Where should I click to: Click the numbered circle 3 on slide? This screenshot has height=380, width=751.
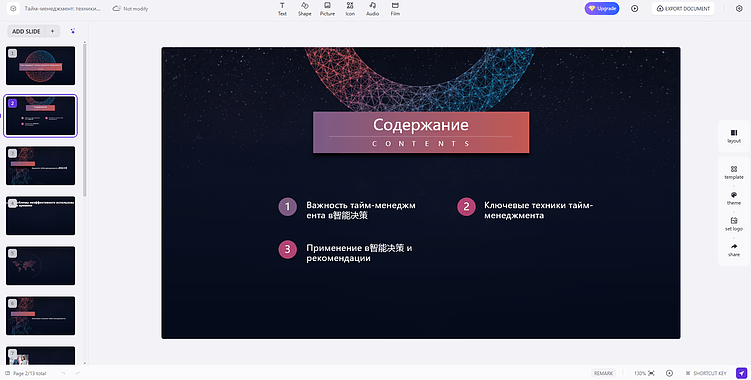(287, 249)
